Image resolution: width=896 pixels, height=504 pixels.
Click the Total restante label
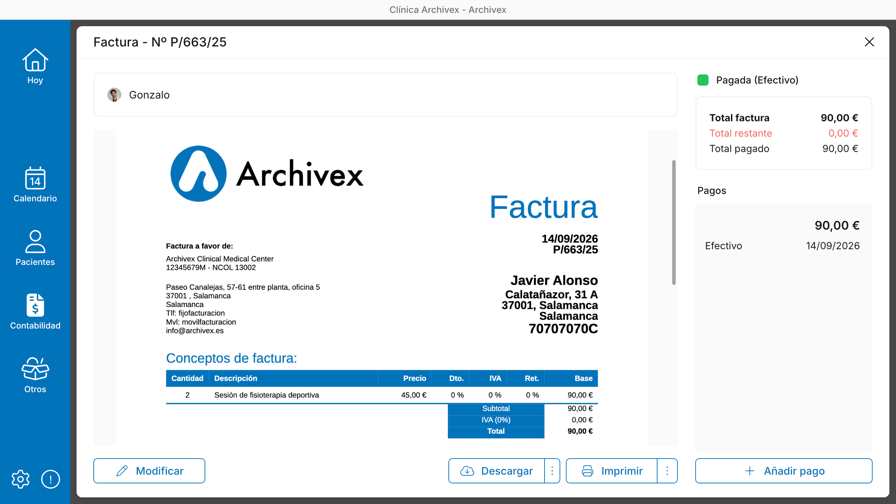click(x=741, y=133)
